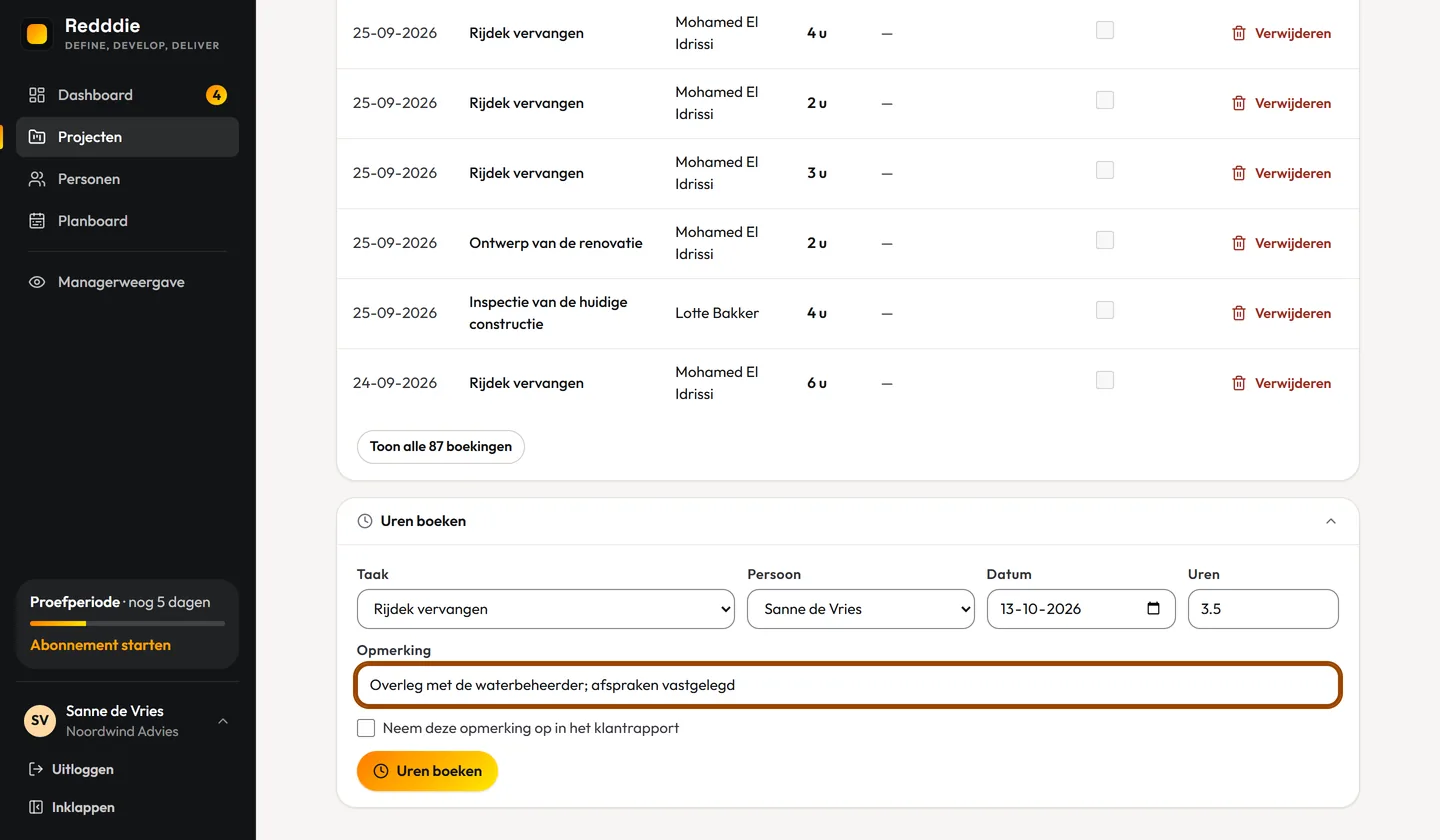Remove the 2 u Rijdek vervangen booking

(1281, 103)
